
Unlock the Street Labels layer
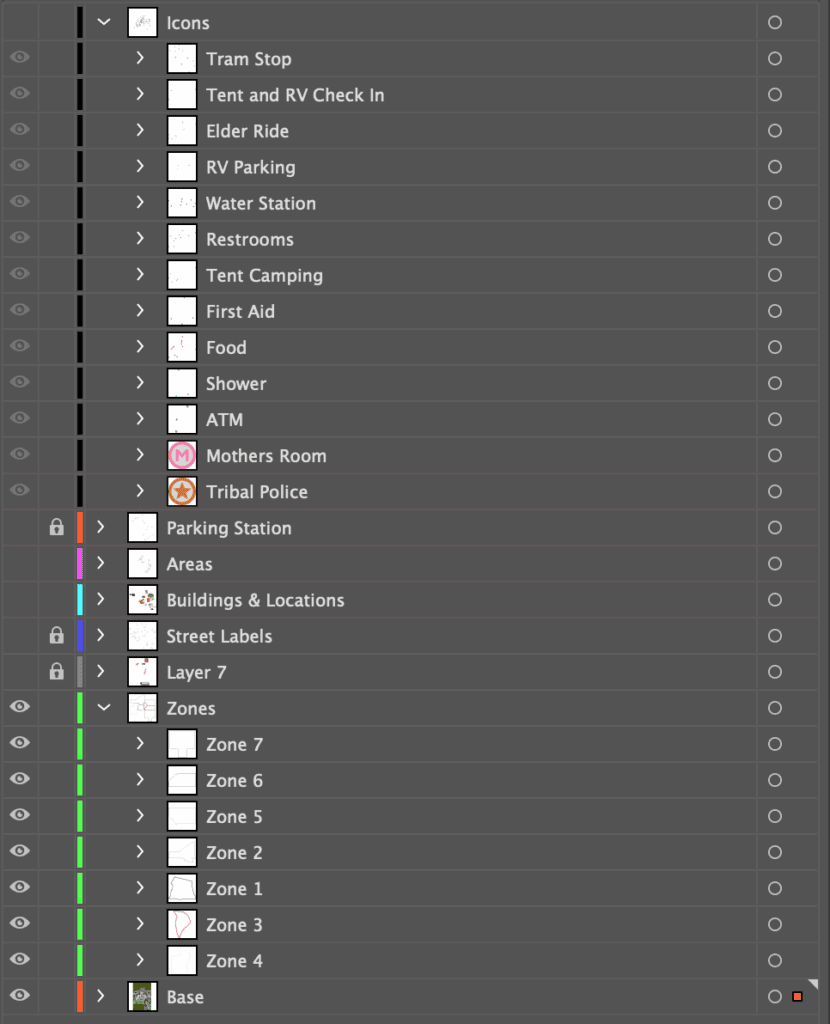coord(57,636)
